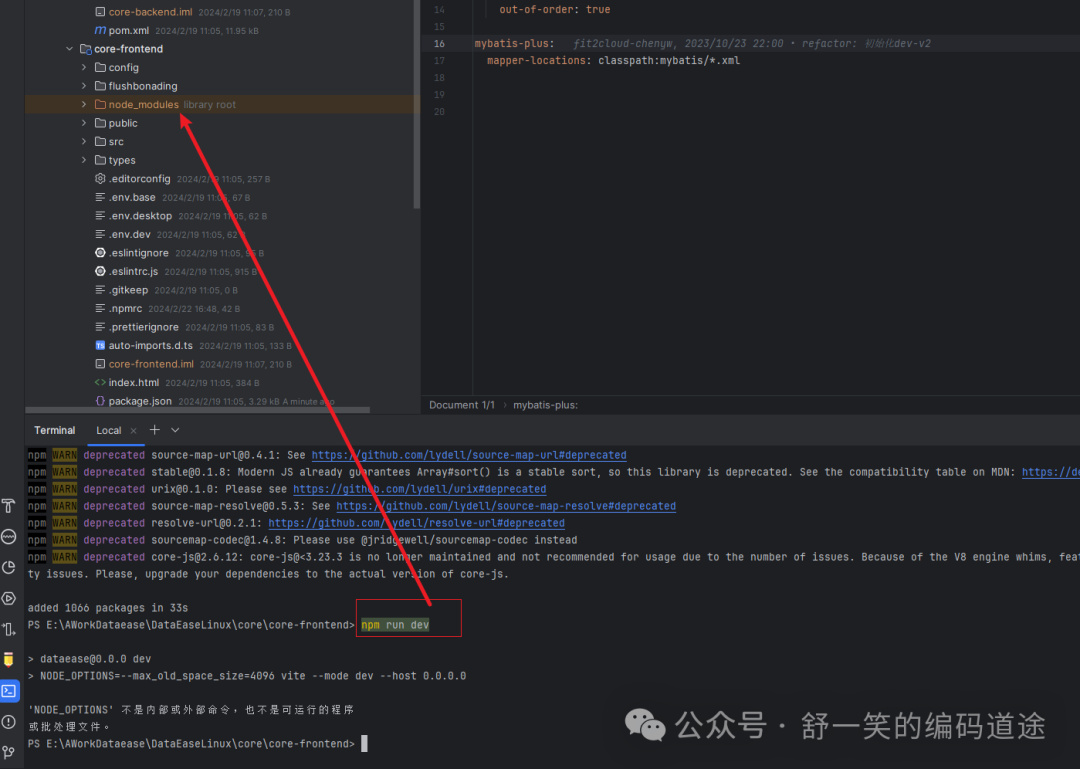Expand the flushbonading folder chevron
Screen dimensions: 1080x769
coord(84,86)
